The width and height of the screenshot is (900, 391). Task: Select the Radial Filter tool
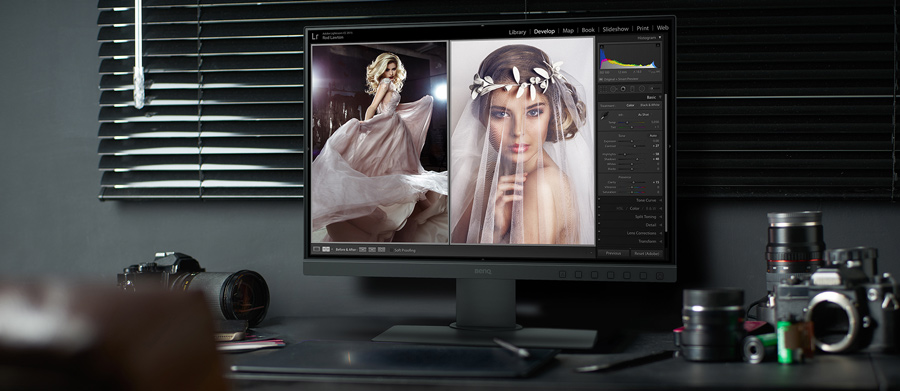click(x=642, y=88)
